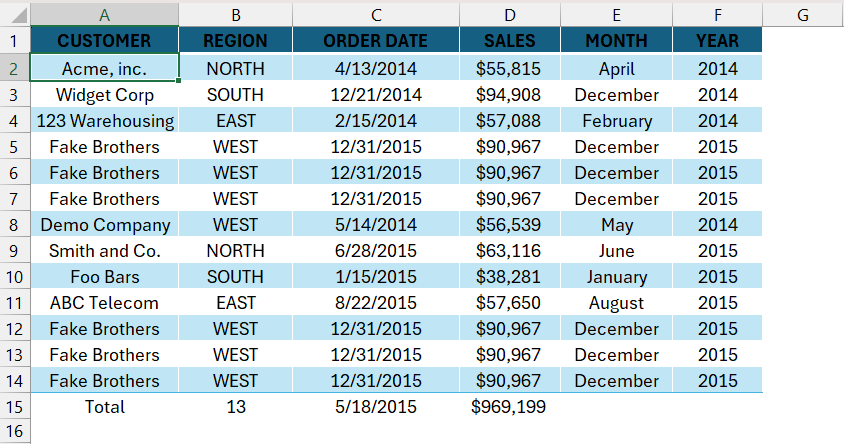Select the Widget Corp cell
This screenshot has width=844, height=444.
pos(104,95)
